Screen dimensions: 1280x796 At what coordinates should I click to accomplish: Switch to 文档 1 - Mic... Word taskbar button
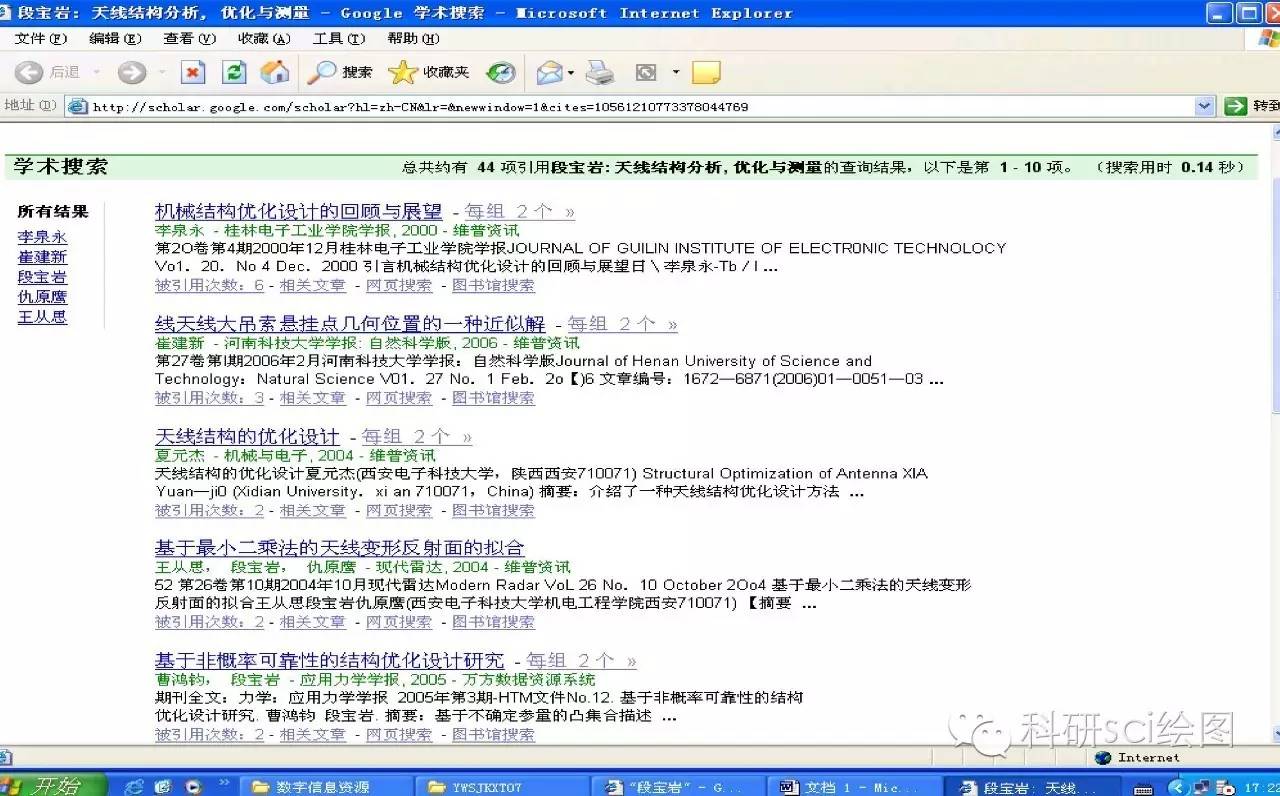[856, 787]
